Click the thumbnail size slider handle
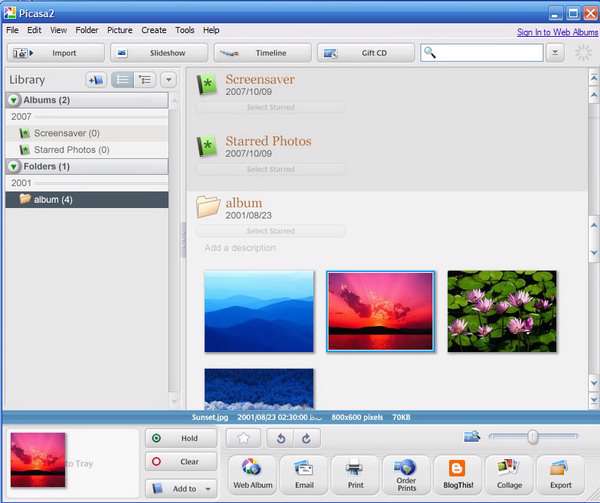 tap(532, 436)
